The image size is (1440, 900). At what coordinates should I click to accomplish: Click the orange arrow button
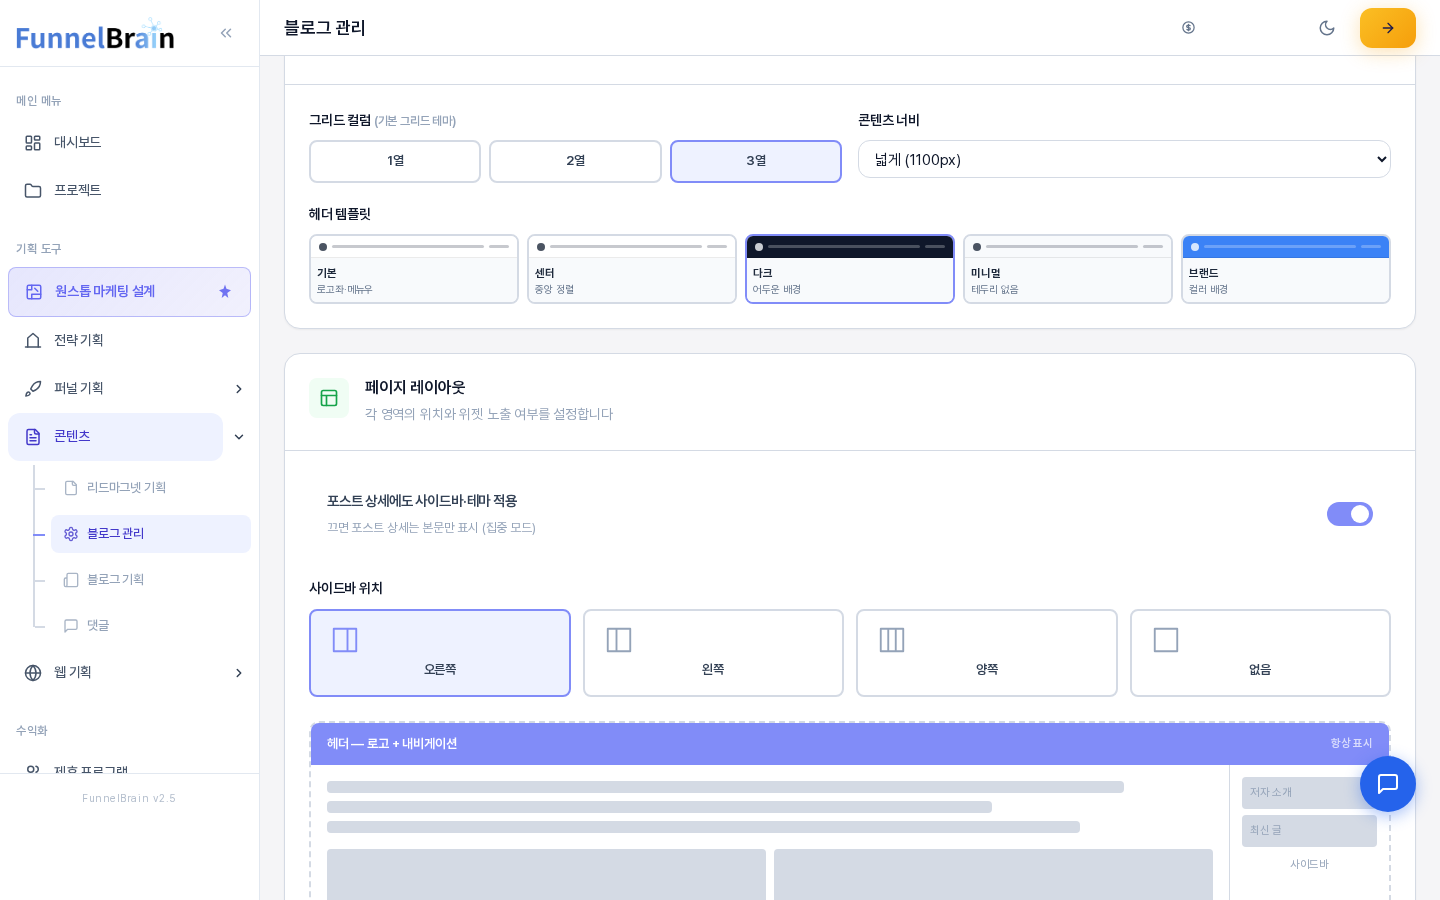tap(1388, 28)
